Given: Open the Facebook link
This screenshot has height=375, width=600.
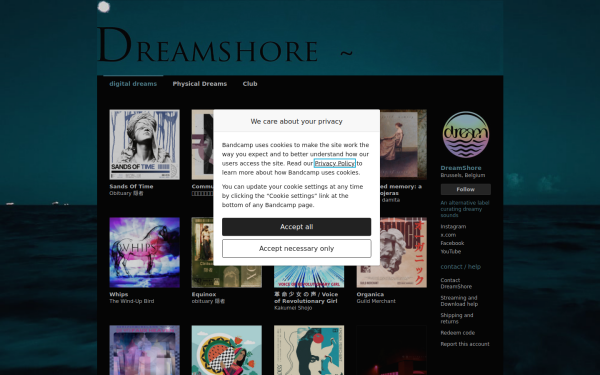Looking at the screenshot, I should pos(452,243).
